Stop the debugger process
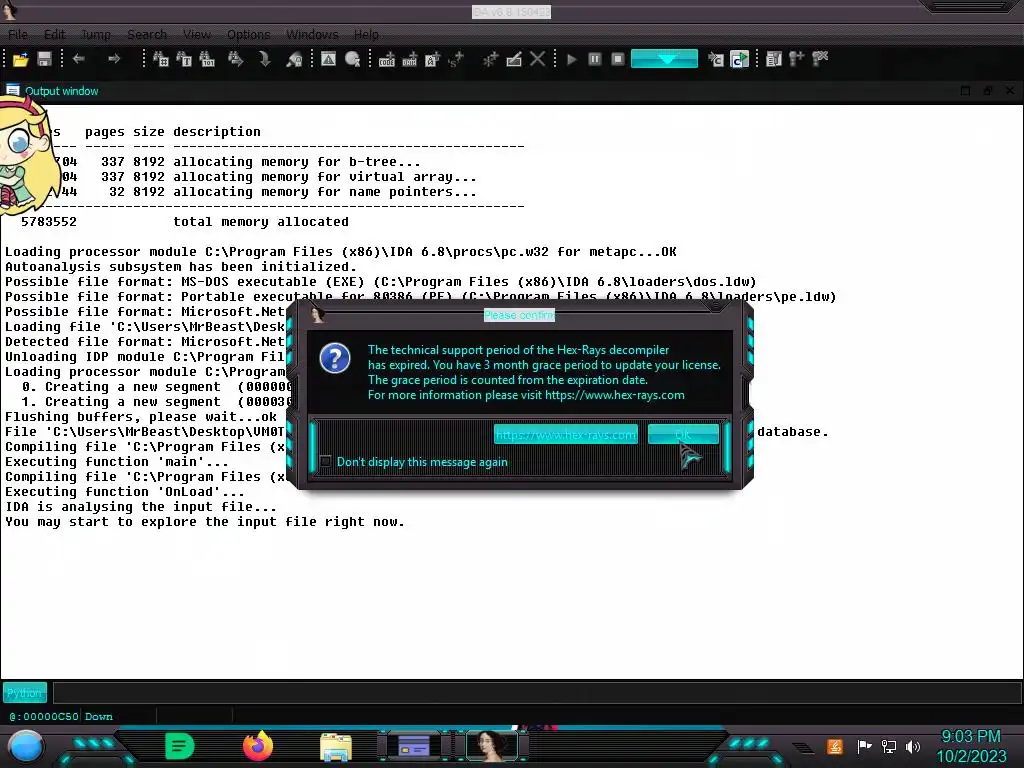Screen dimensions: 1024x768 [x=618, y=59]
